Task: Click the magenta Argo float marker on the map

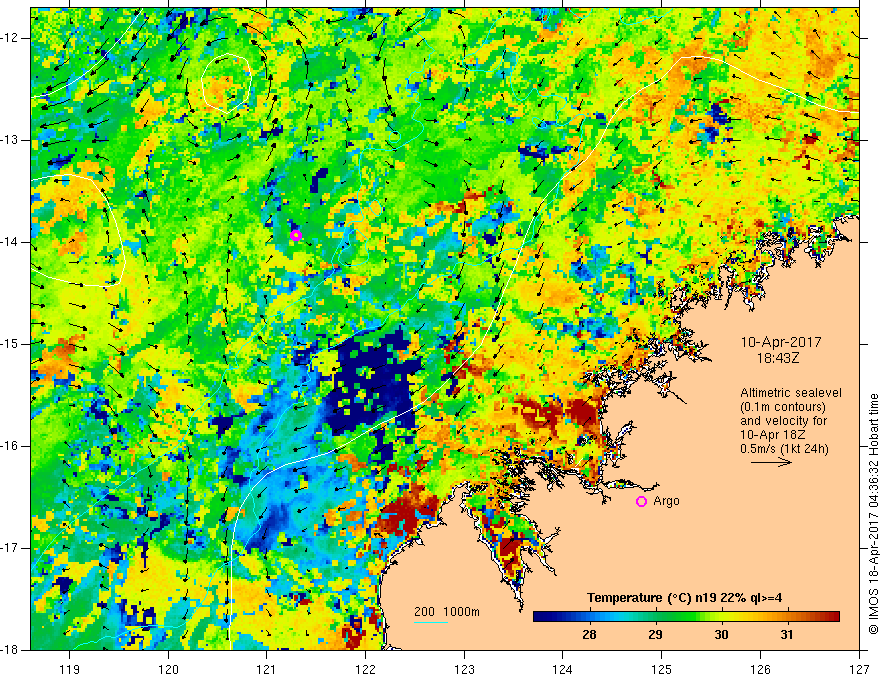Action: coord(296,235)
